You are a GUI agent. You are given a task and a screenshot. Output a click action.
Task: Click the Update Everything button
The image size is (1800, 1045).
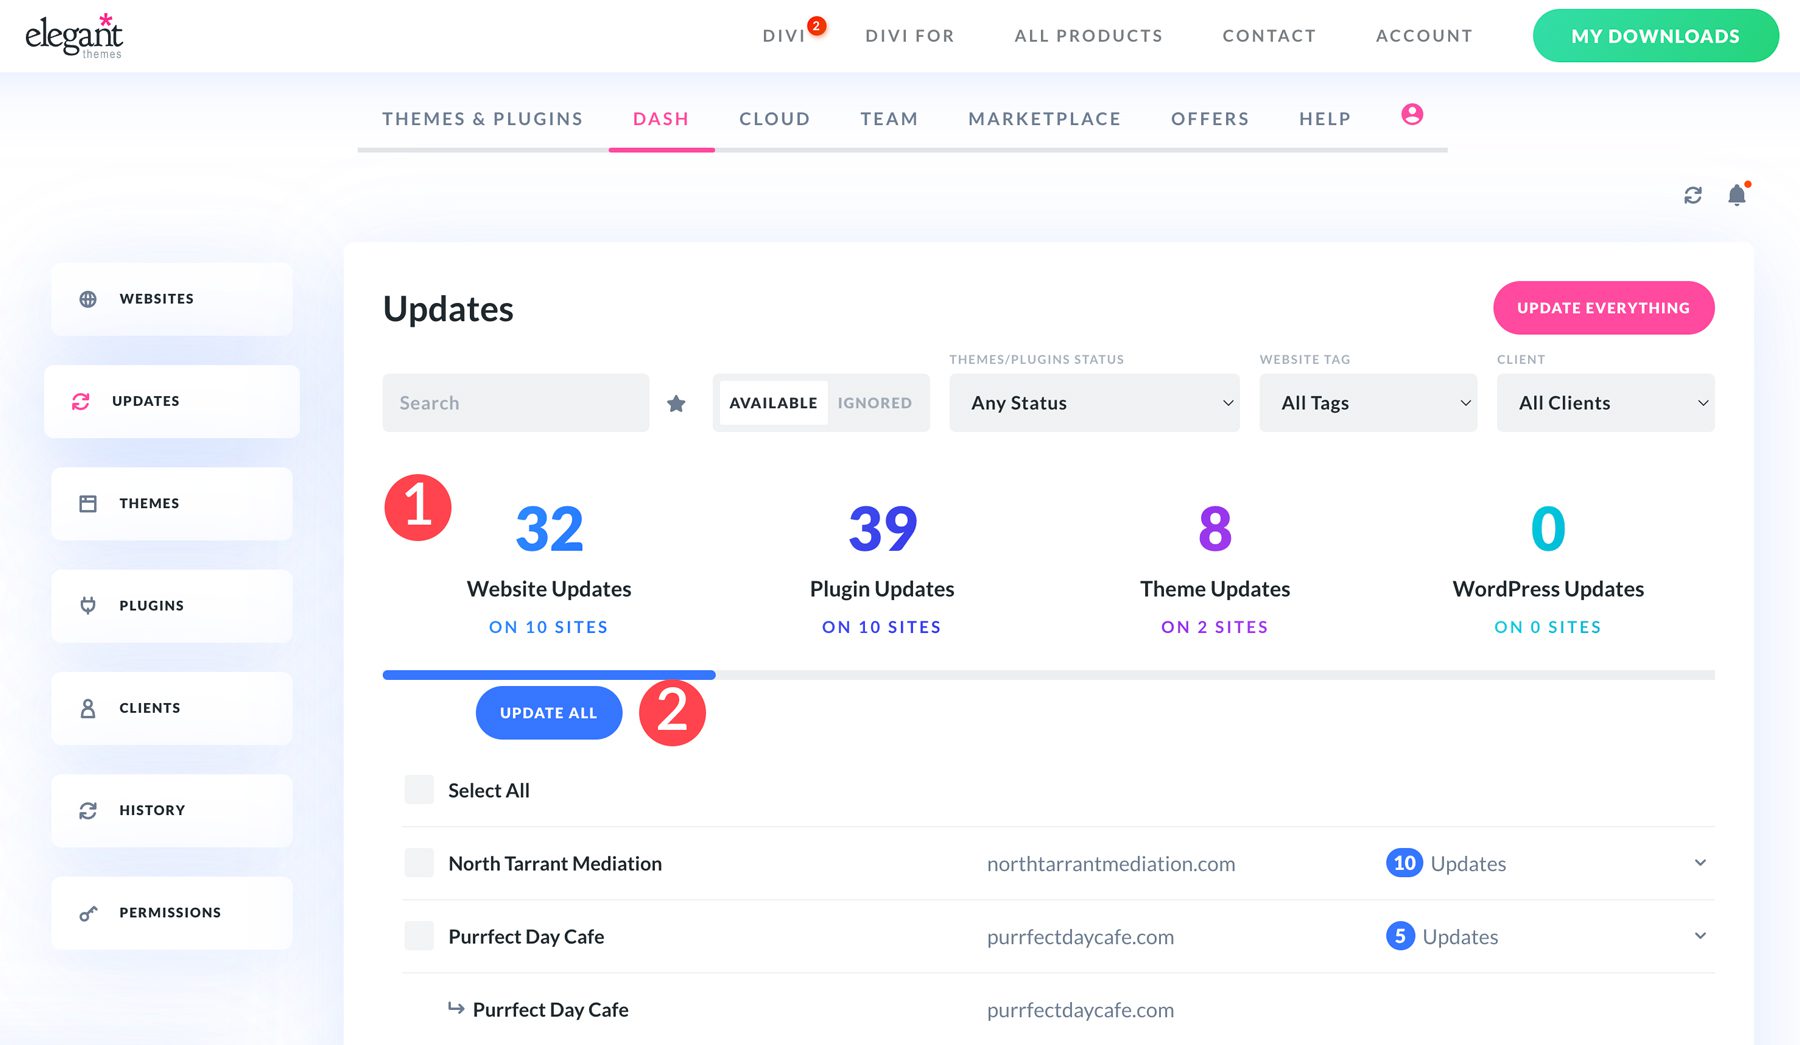pos(1603,308)
